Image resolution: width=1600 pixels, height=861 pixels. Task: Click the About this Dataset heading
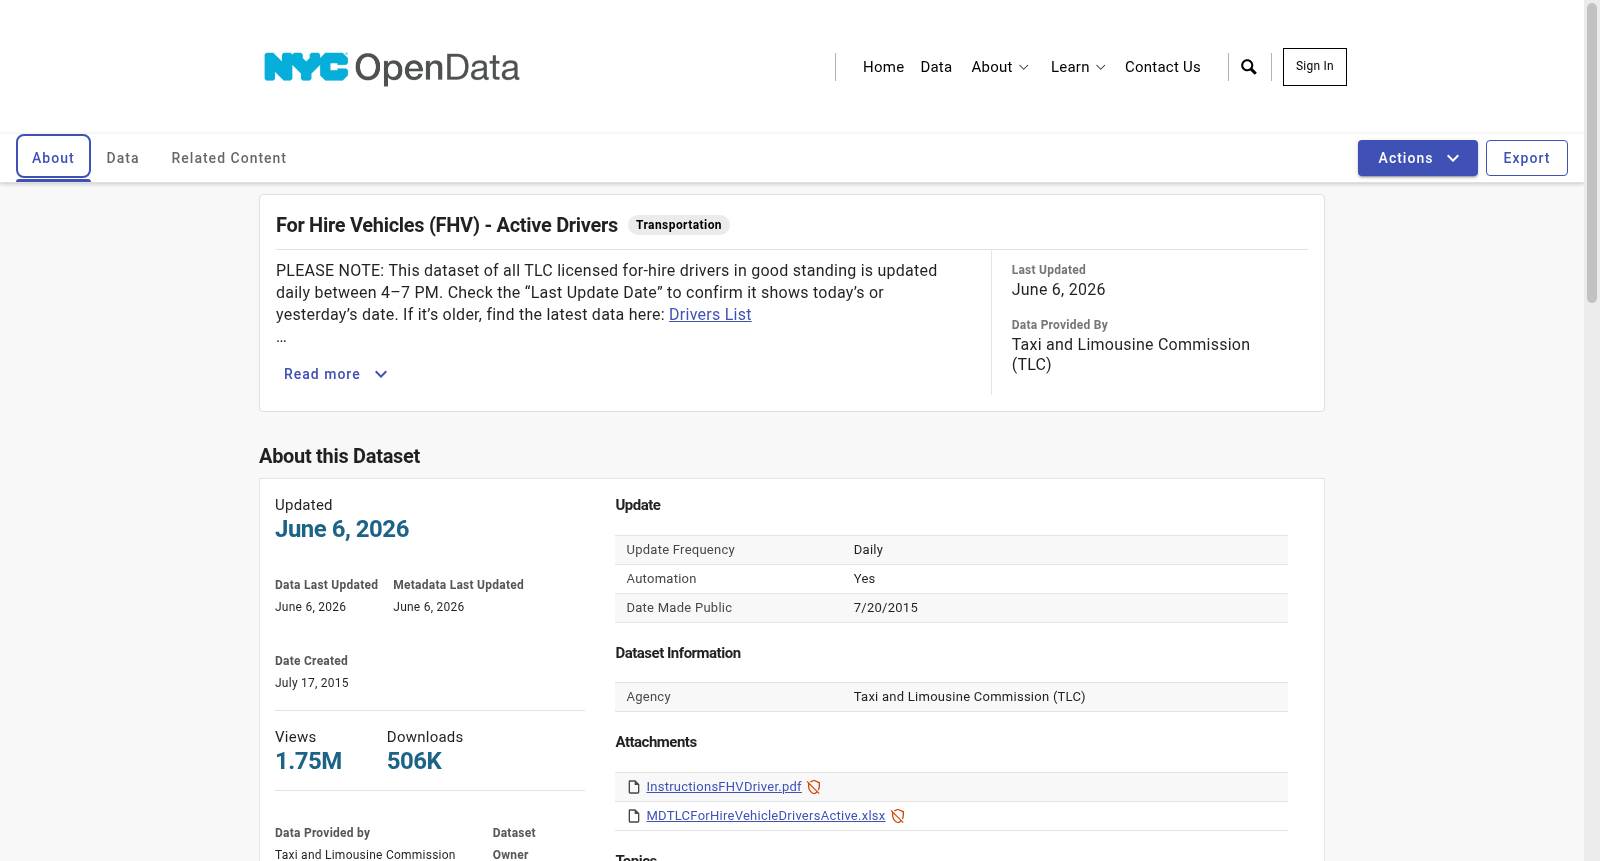(x=339, y=456)
